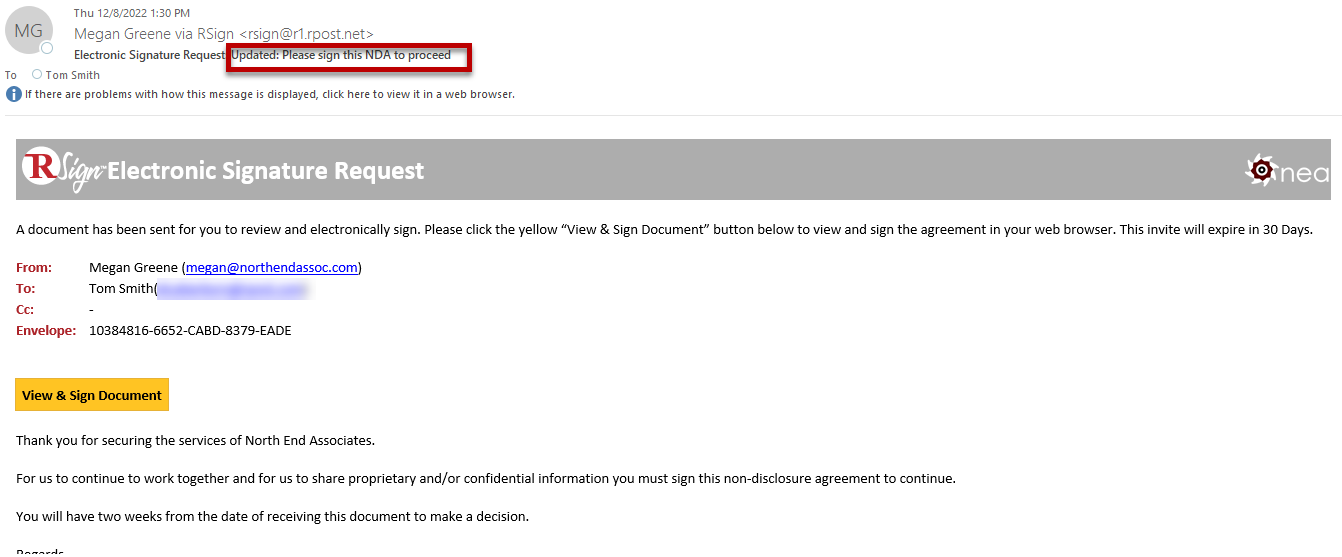Viewport: 1342px width, 557px height.
Task: Click the blue info icon in message bar
Action: coord(14,94)
